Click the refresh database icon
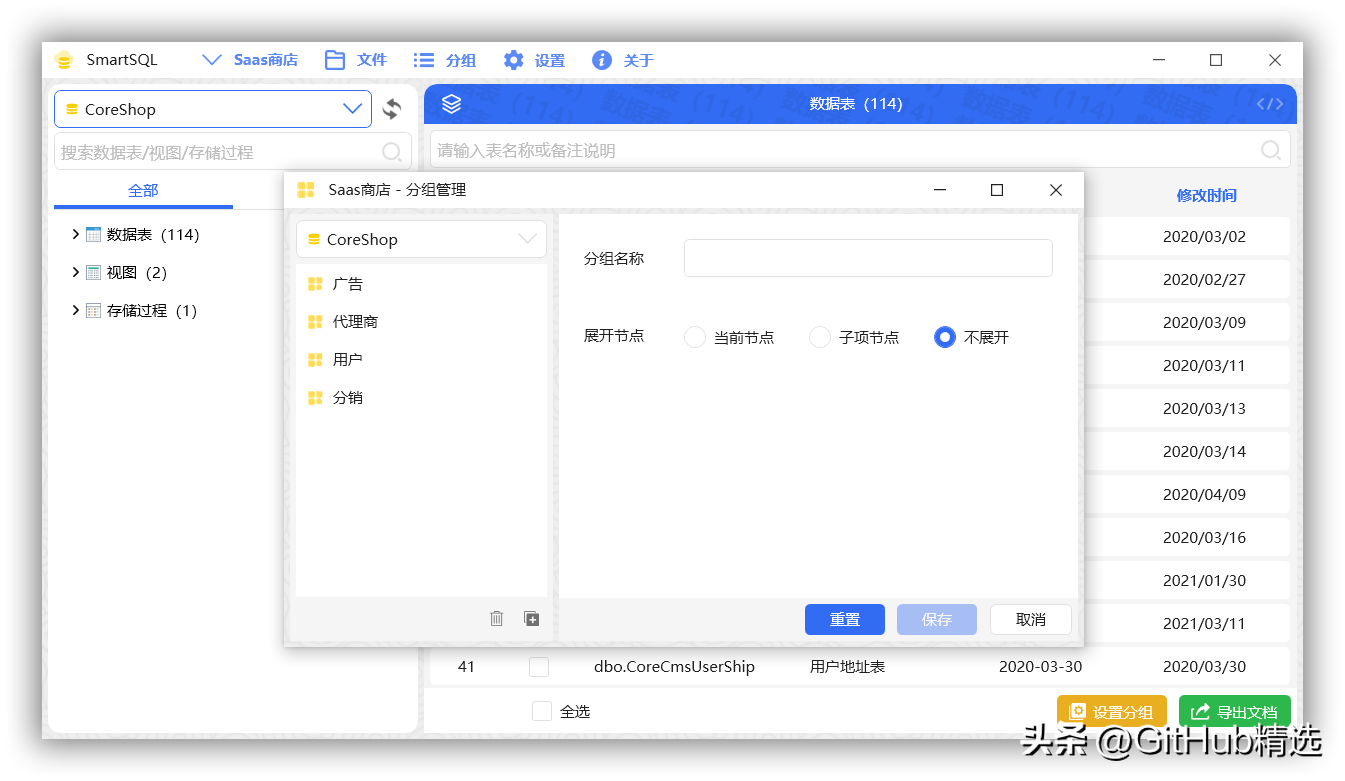 pos(392,109)
